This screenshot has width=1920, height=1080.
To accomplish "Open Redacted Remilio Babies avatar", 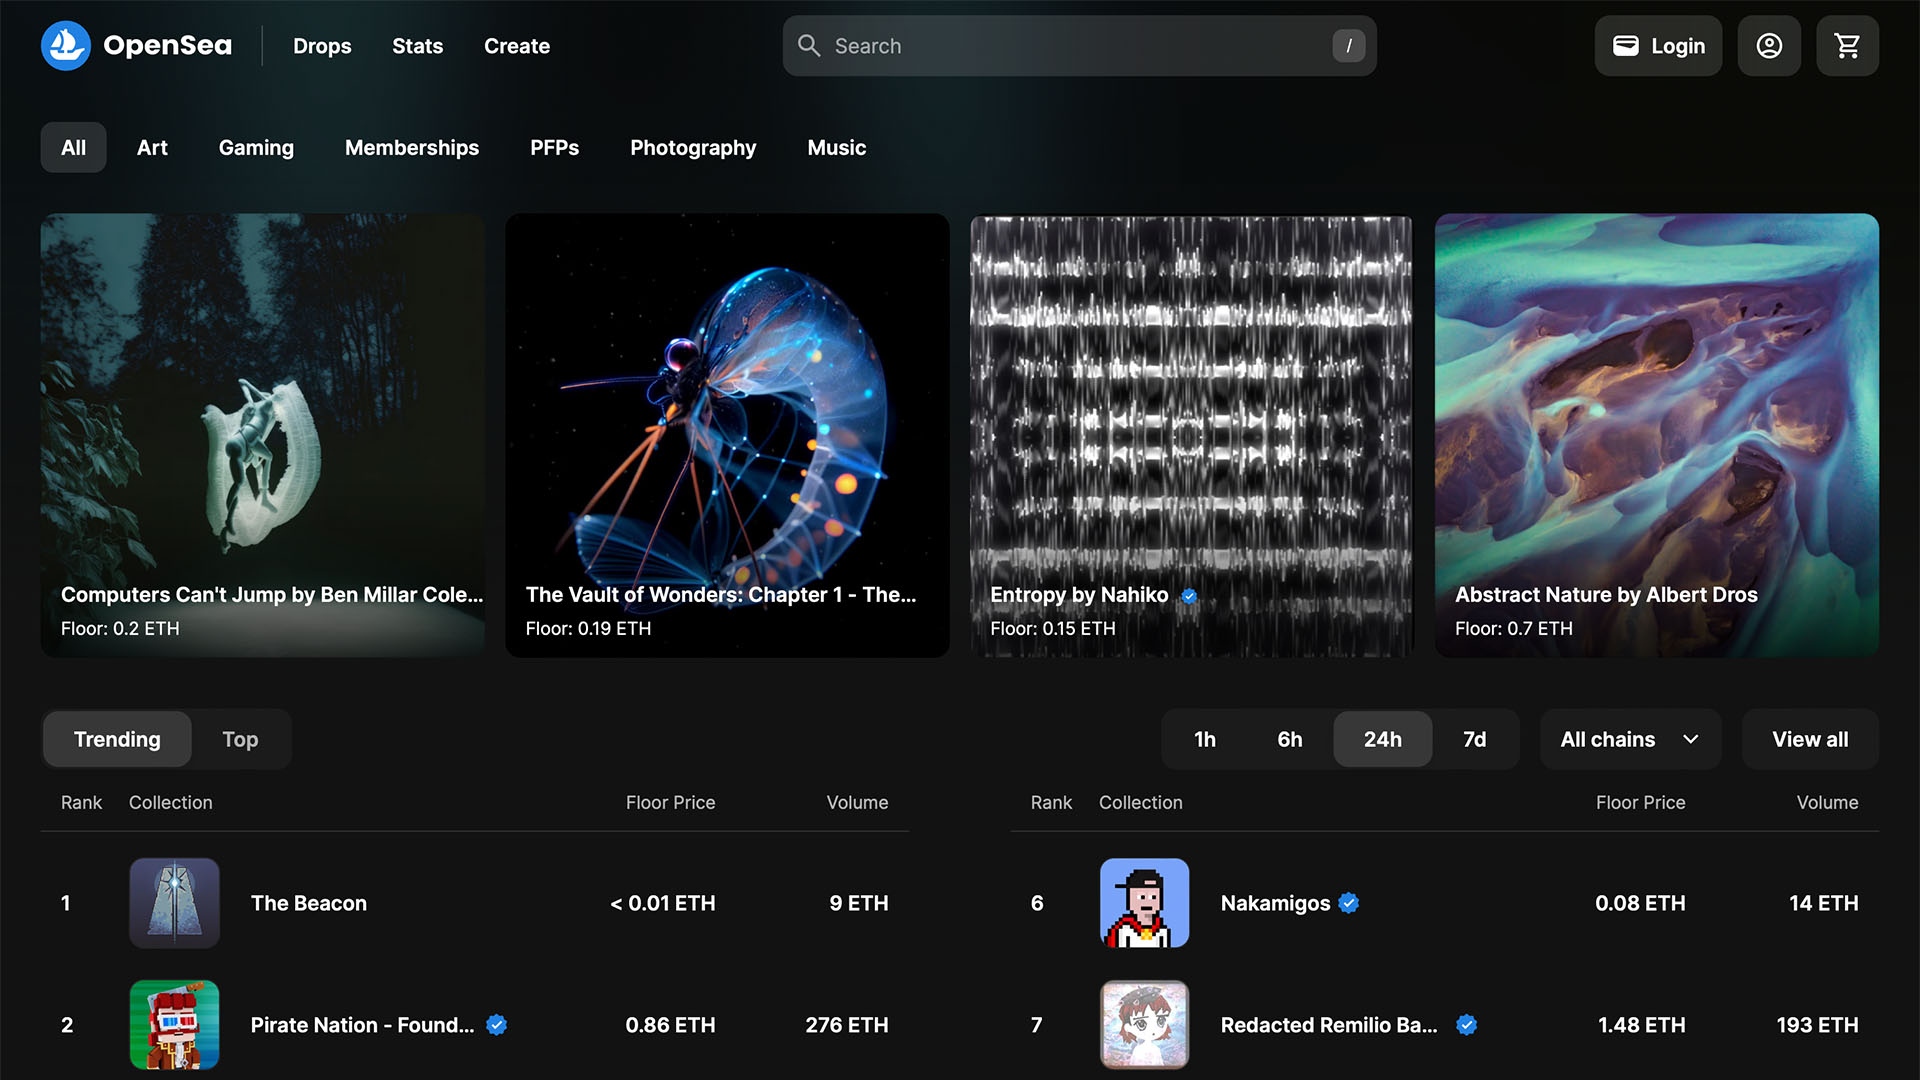I will point(1144,1025).
